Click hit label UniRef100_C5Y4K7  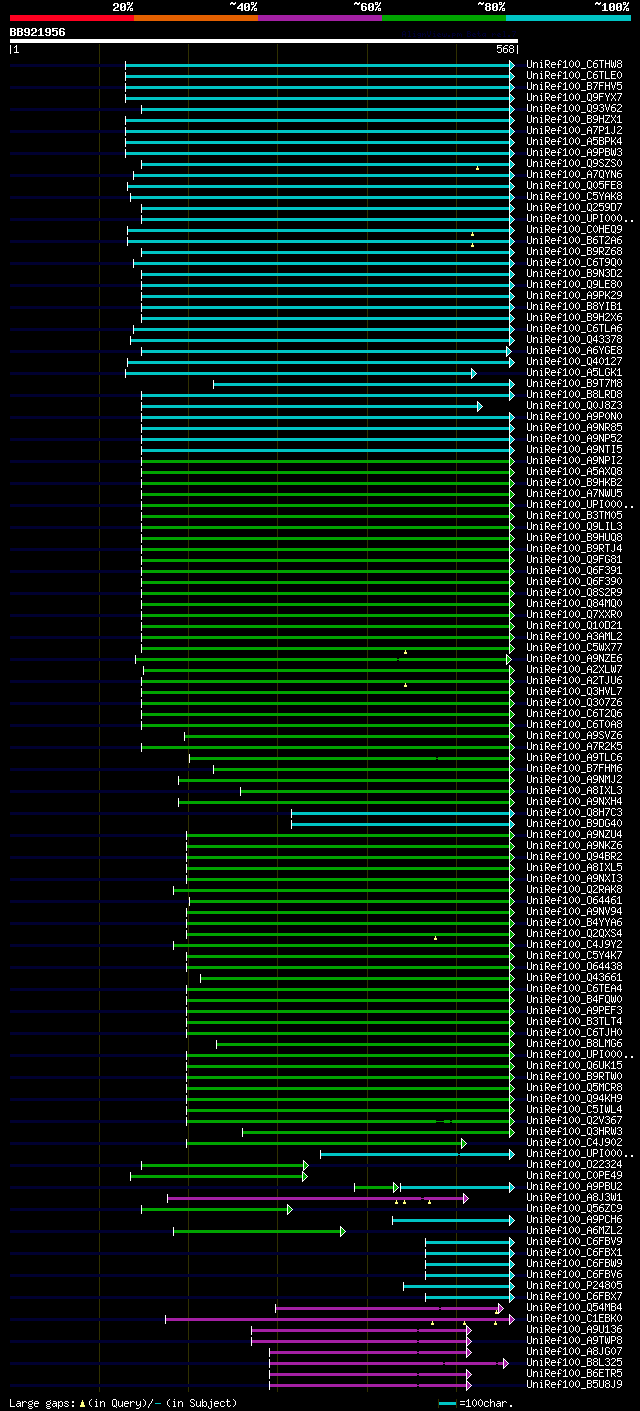pyautogui.click(x=574, y=955)
